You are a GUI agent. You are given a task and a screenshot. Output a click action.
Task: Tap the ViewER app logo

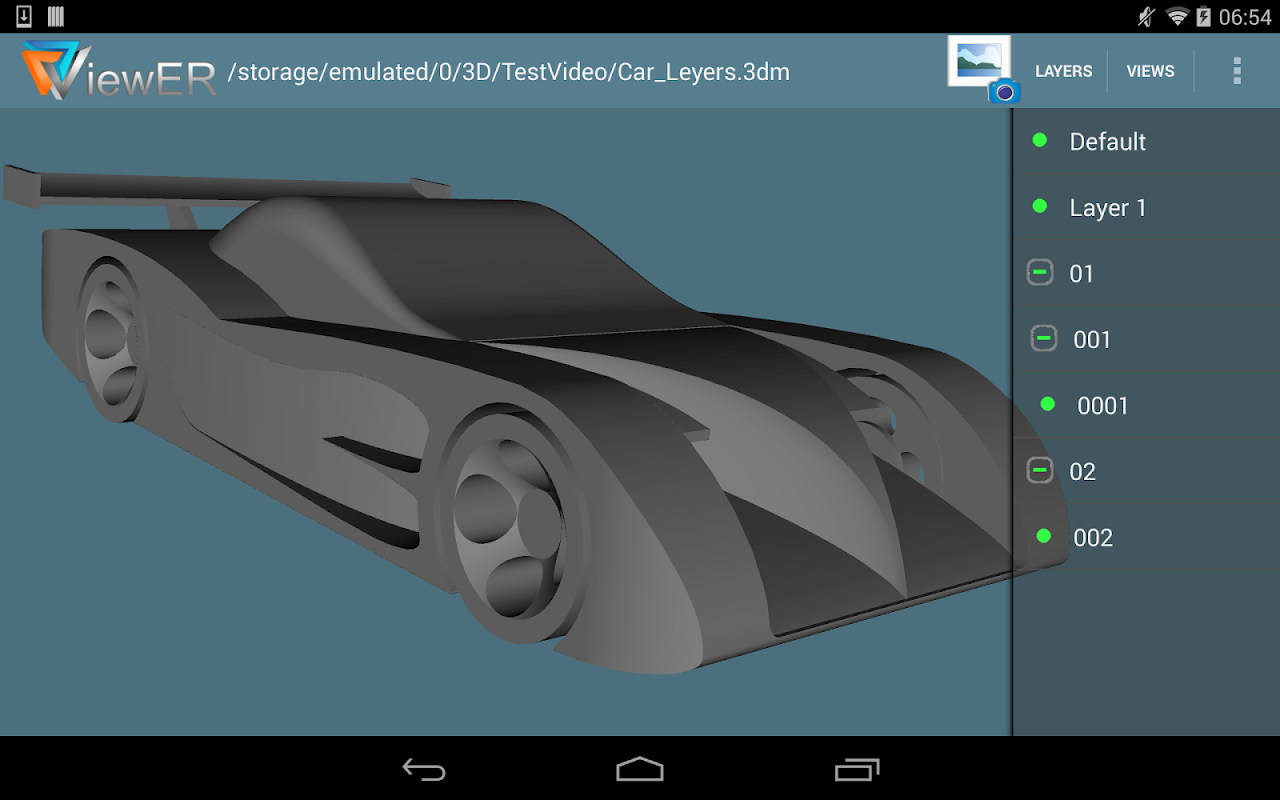[x=118, y=71]
